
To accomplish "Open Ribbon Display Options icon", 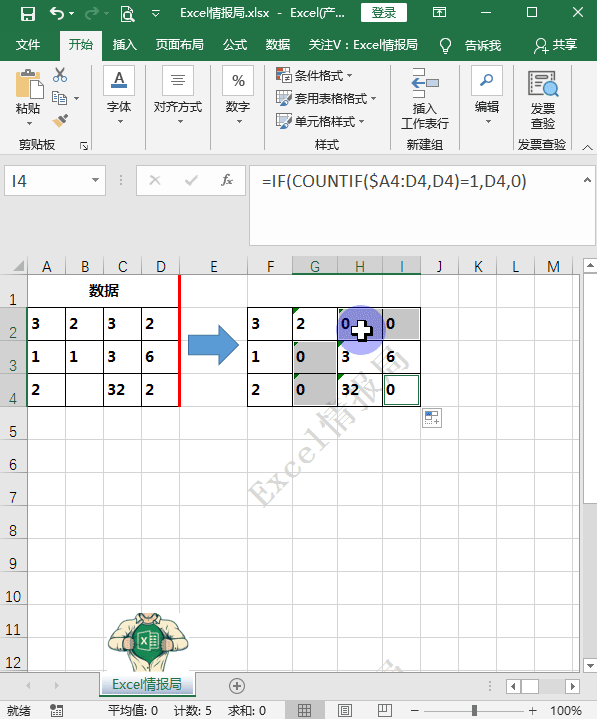I will pyautogui.click(x=439, y=12).
